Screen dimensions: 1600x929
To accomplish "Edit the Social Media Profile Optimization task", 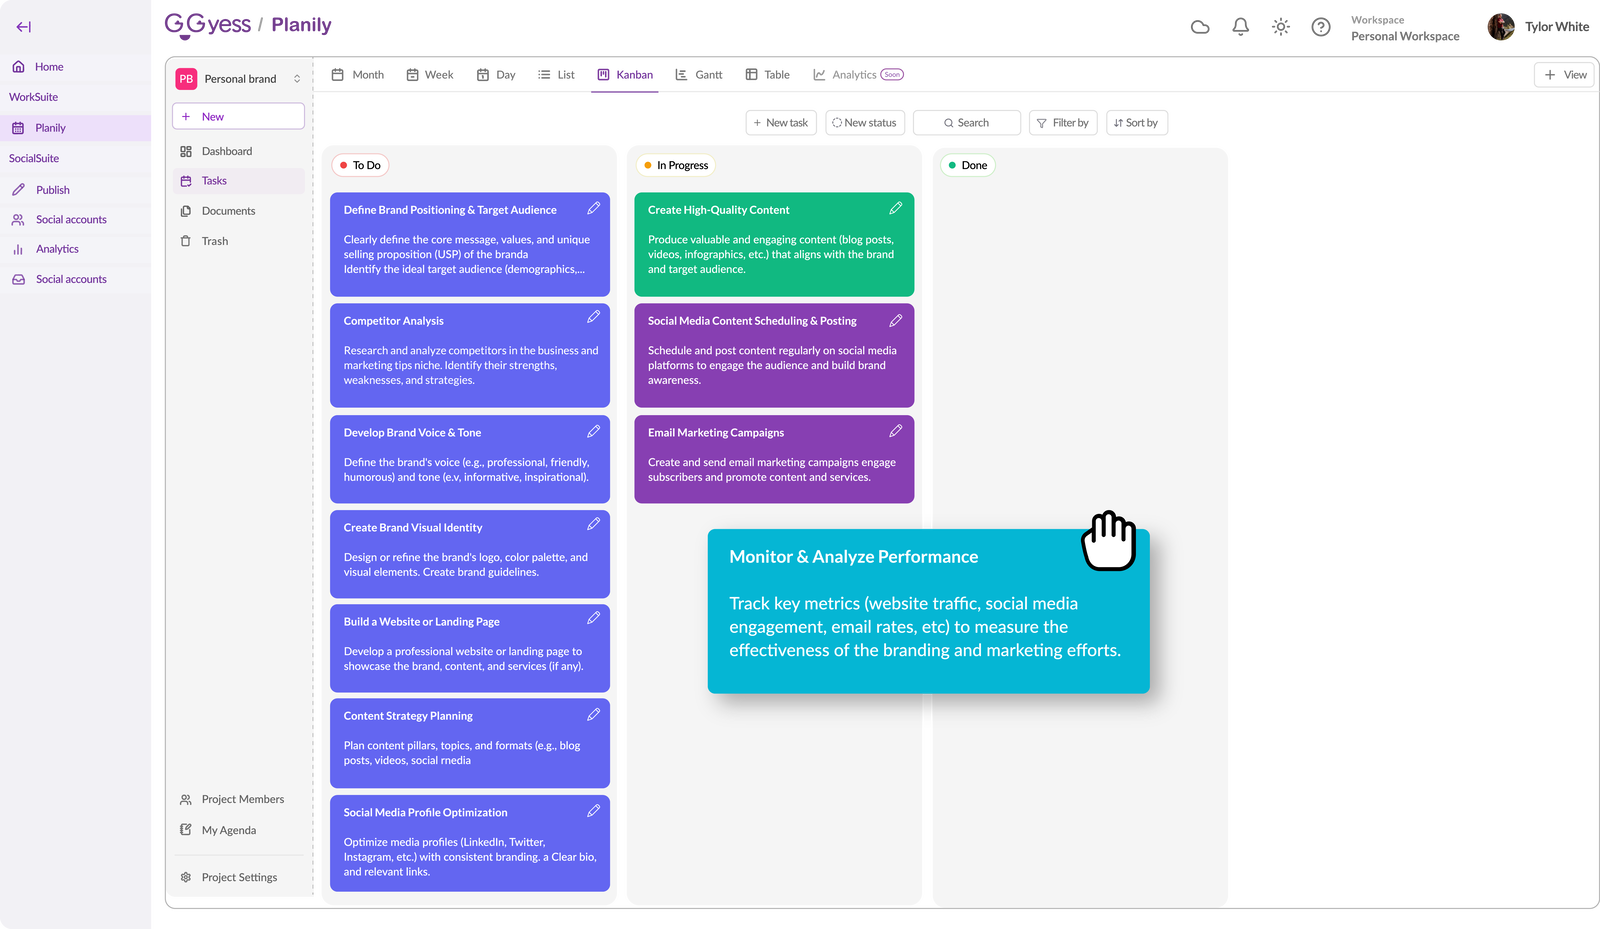I will click(x=593, y=811).
